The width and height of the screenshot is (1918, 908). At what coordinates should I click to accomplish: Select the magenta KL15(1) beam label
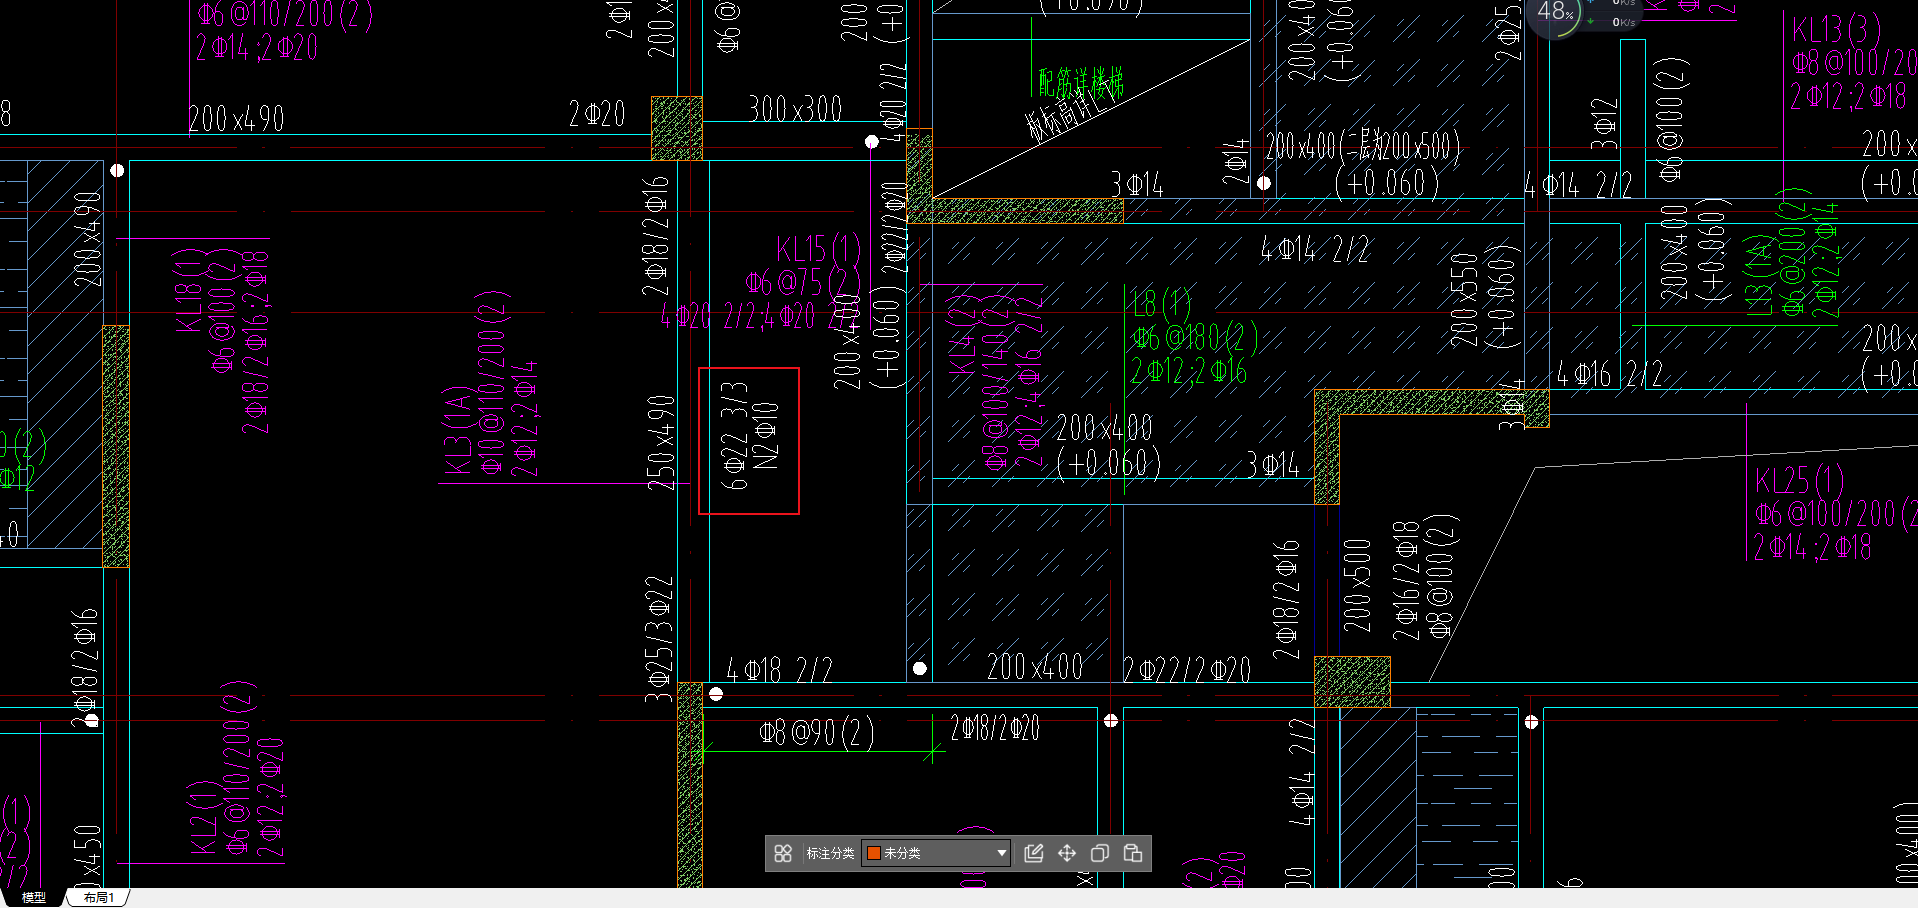818,249
